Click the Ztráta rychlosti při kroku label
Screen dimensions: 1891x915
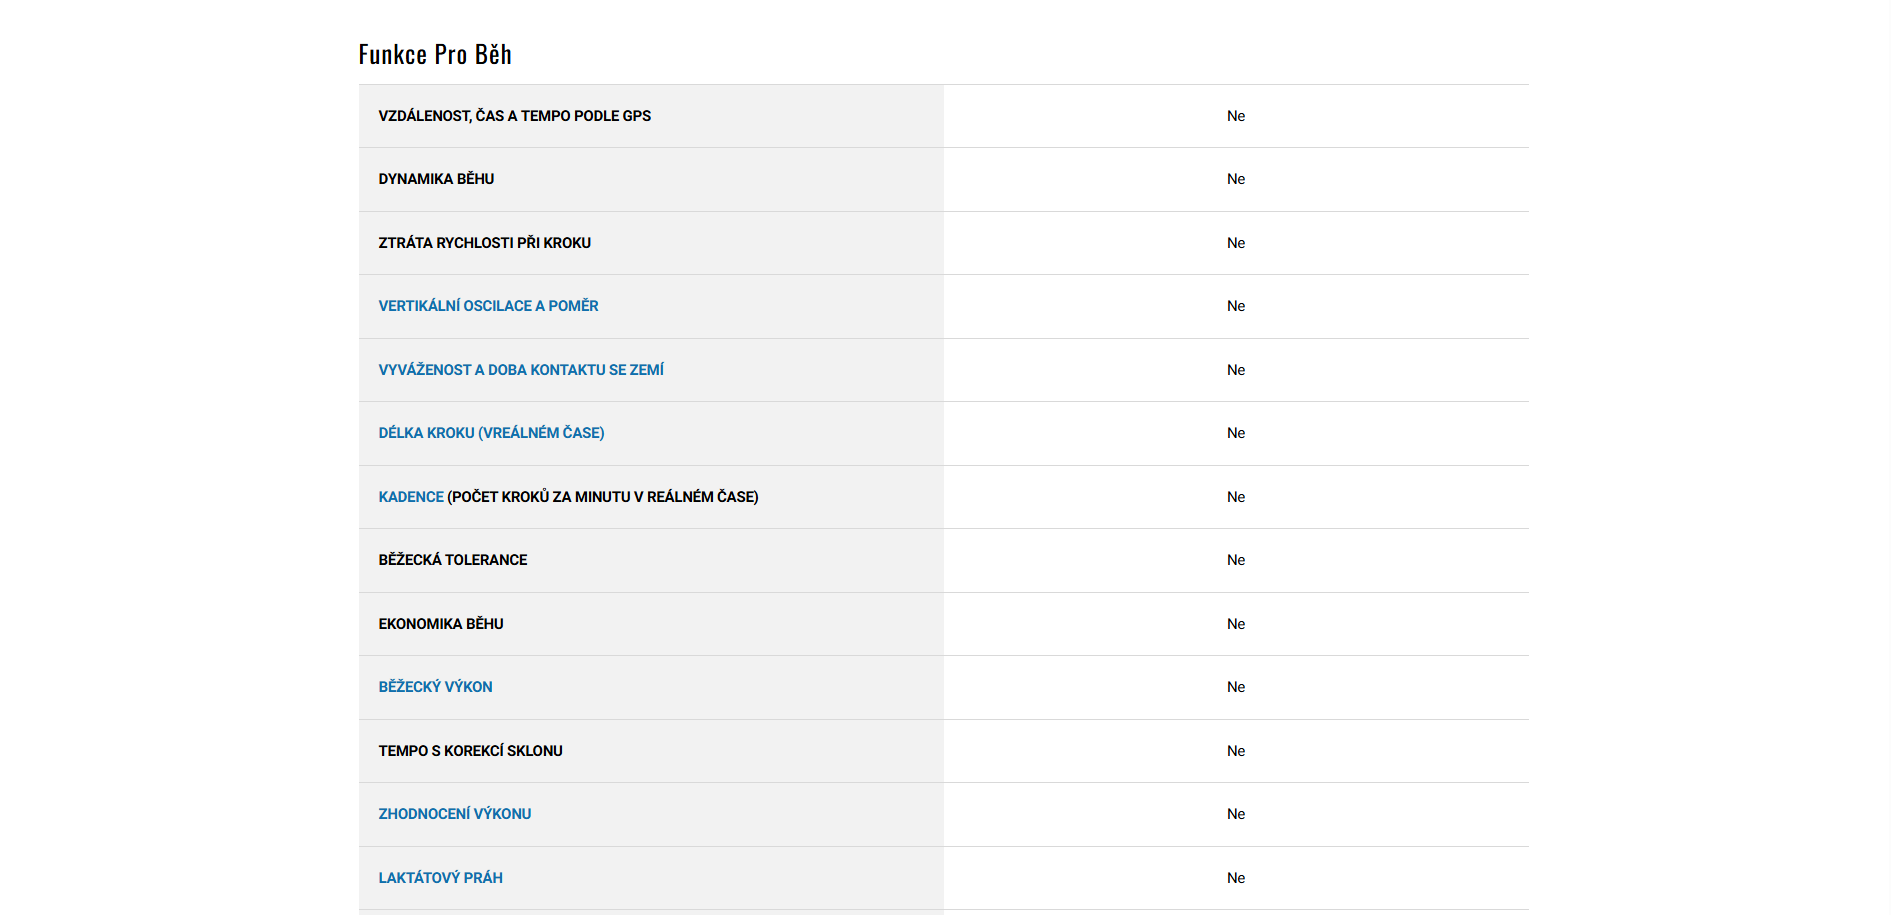[x=484, y=243]
